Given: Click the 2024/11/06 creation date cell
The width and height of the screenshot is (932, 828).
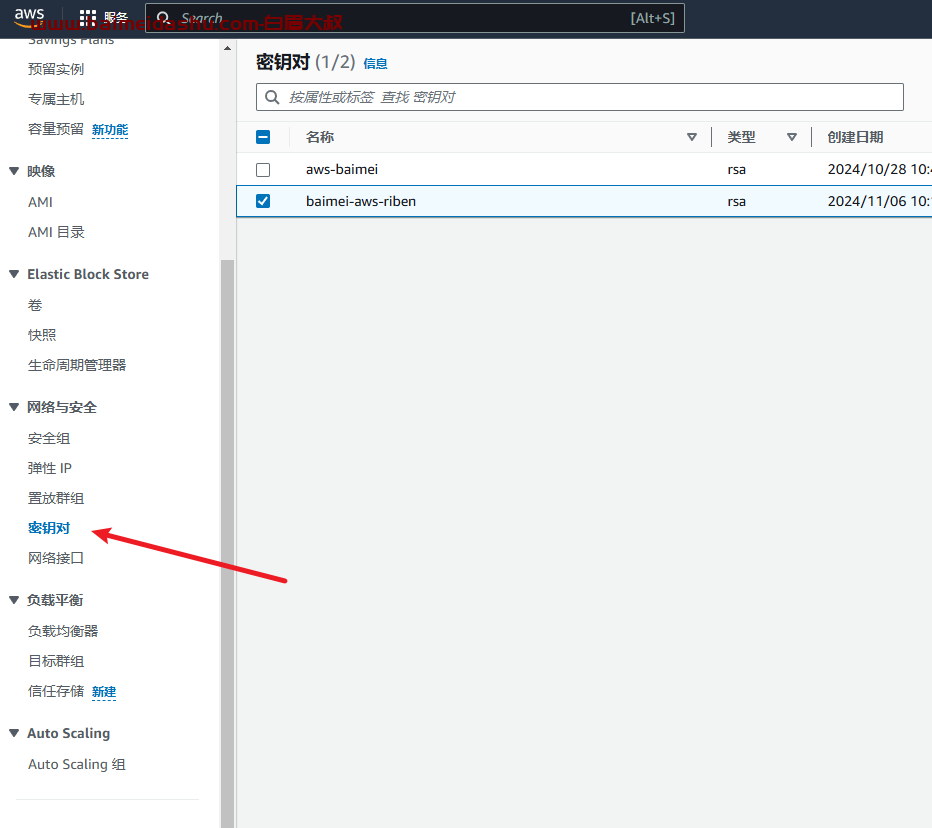Looking at the screenshot, I should 880,202.
